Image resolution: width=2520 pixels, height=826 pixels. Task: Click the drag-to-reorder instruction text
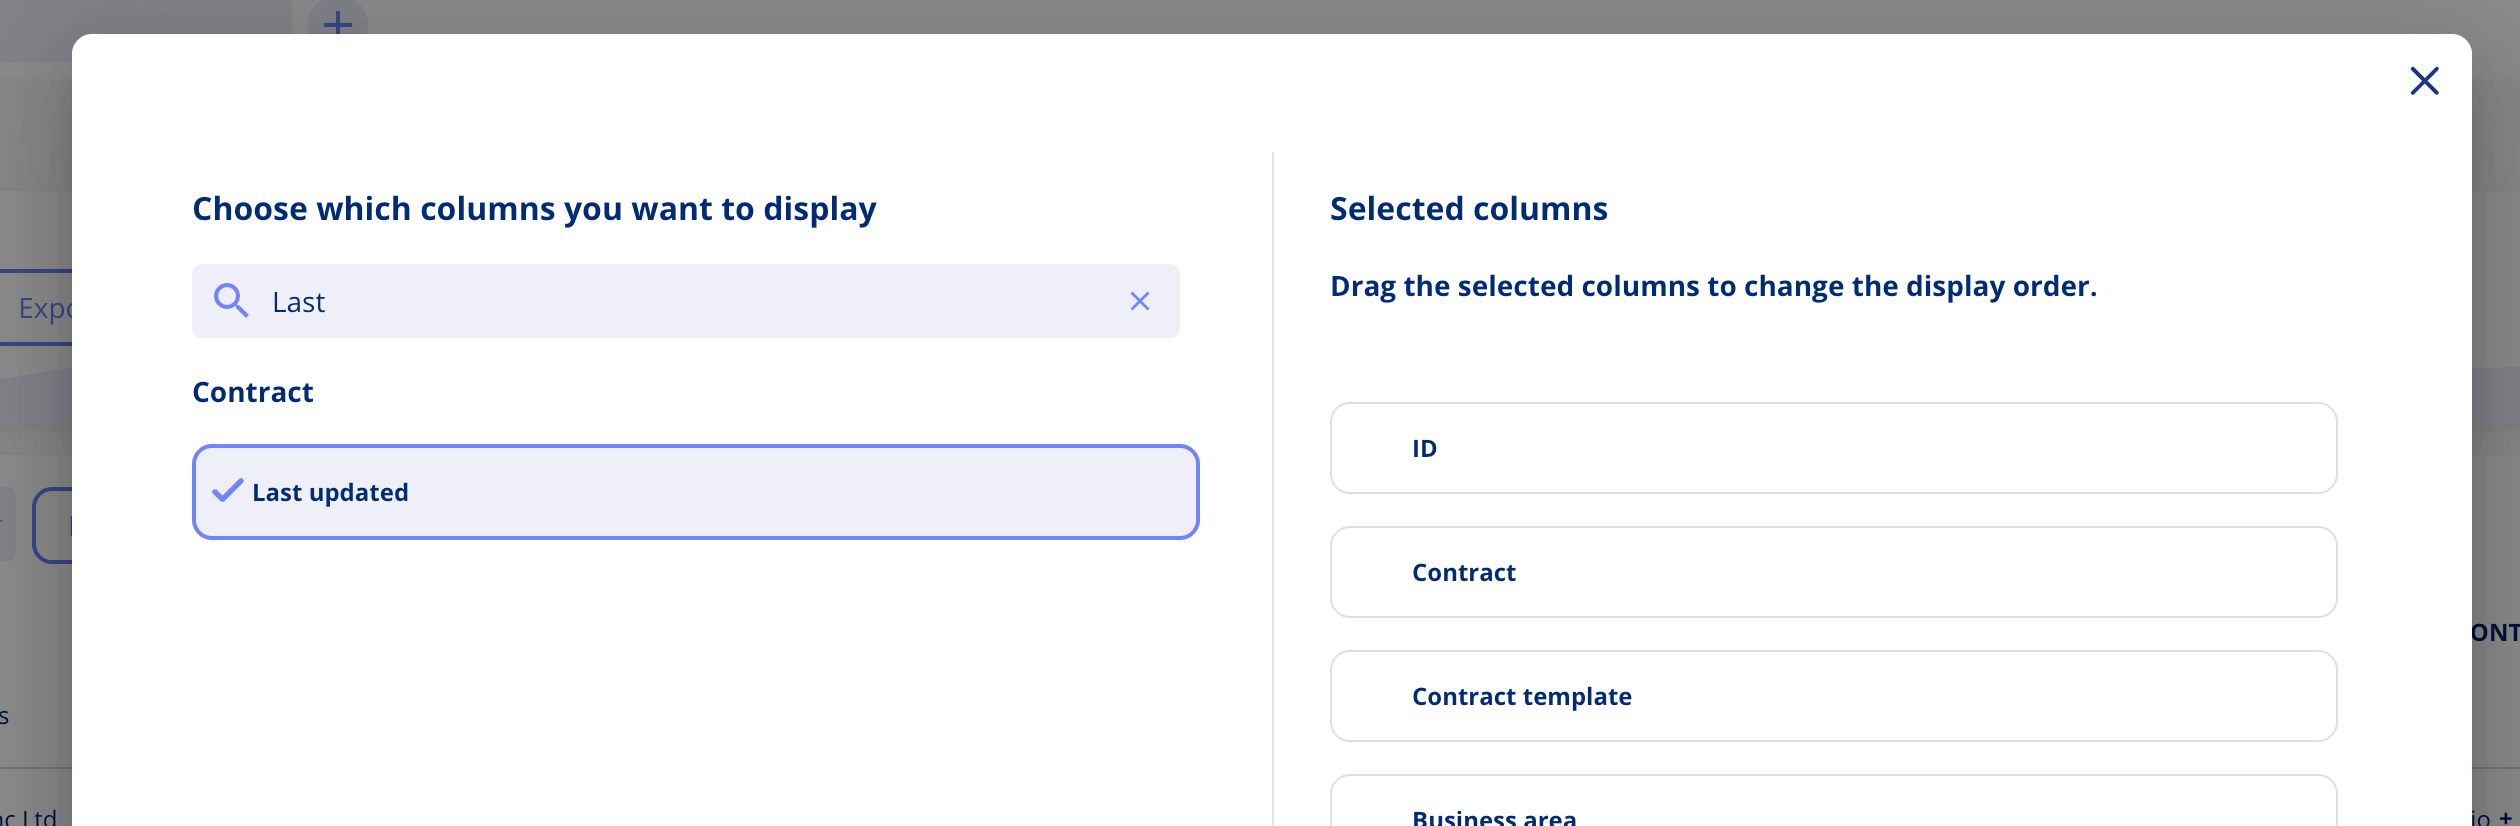pyautogui.click(x=1712, y=287)
